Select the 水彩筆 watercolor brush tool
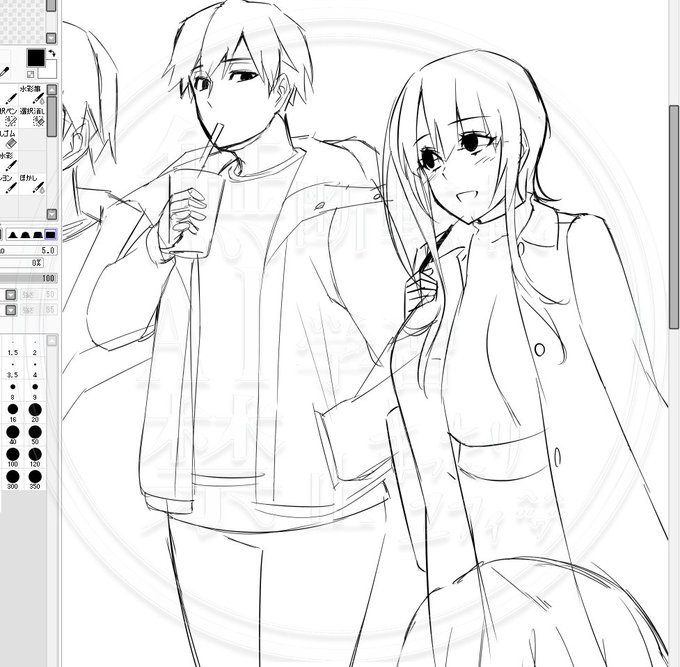Screen dimensions: 680x667 pyautogui.click(x=33, y=95)
